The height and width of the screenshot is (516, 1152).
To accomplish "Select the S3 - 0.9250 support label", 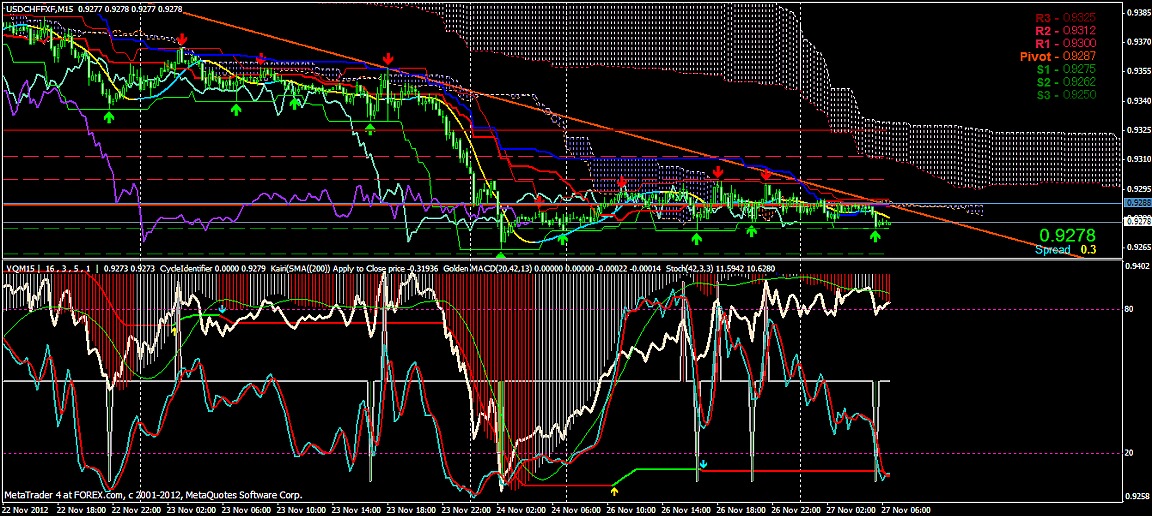I will click(x=1067, y=96).
